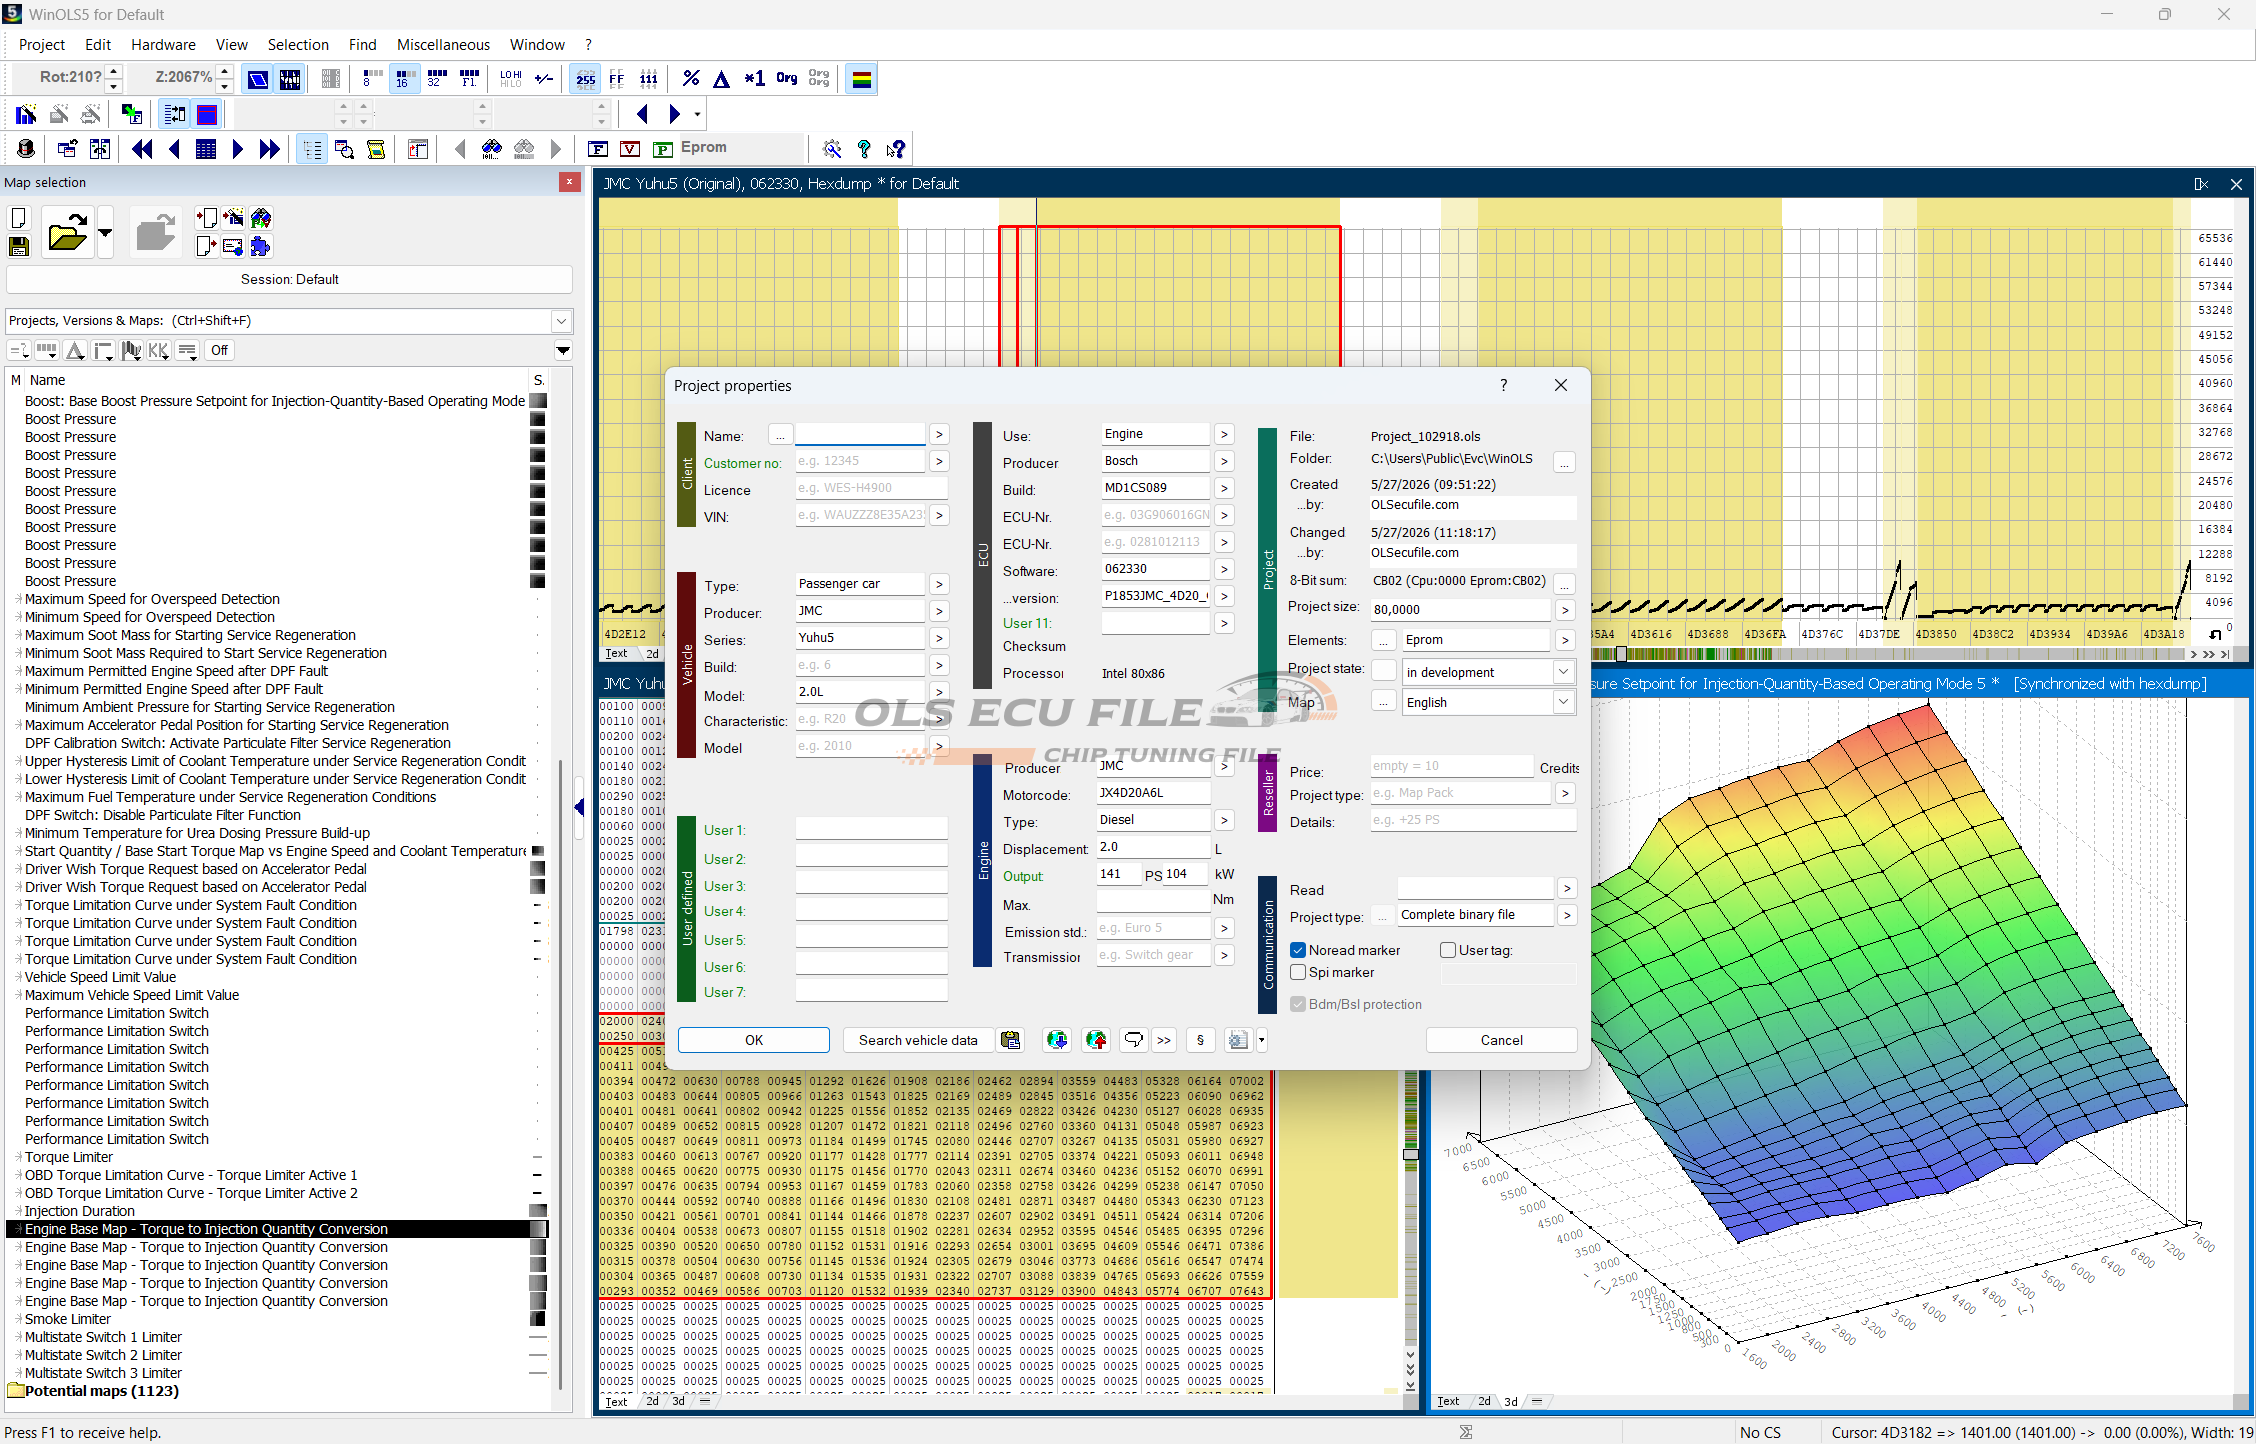
Task: Switch to 32-bit data width icon
Action: (436, 78)
